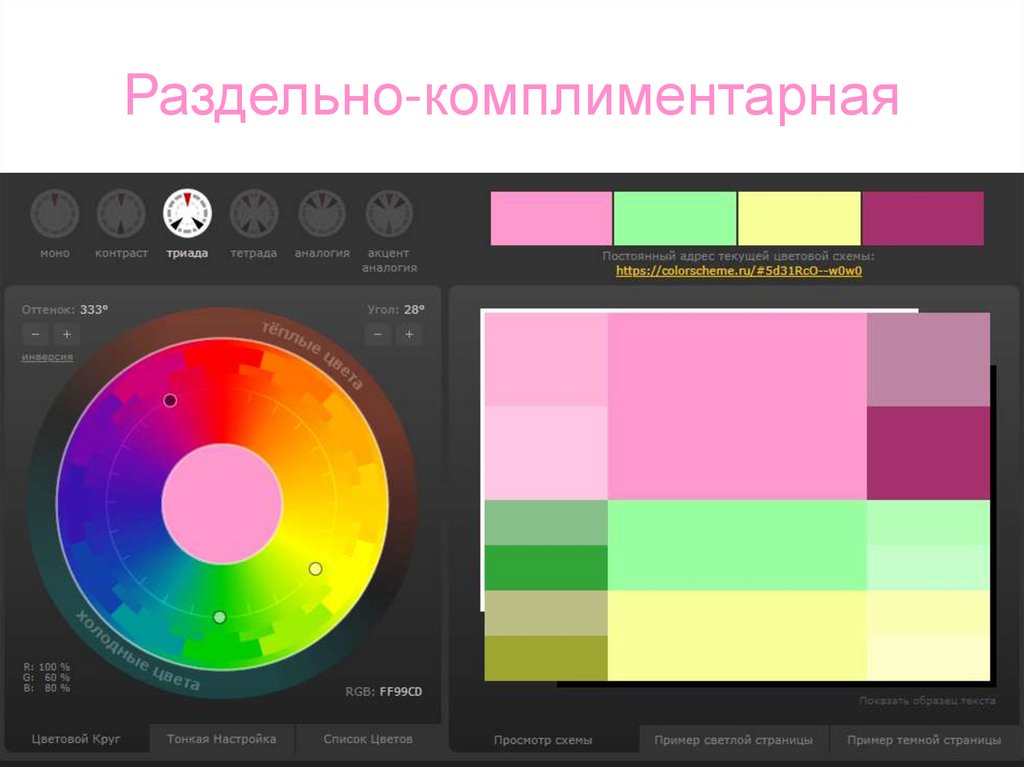Select the акцент аналогия scheme icon
This screenshot has width=1024, height=767.
pyautogui.click(x=389, y=214)
